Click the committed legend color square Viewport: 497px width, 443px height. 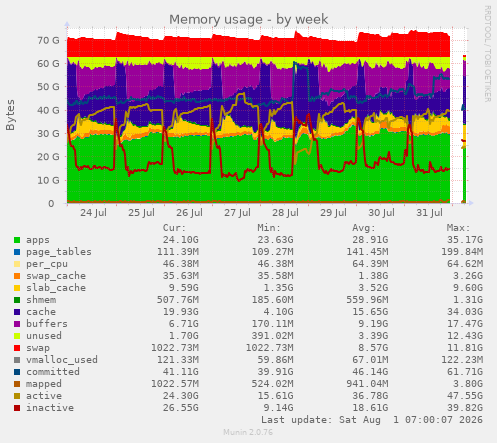click(x=17, y=372)
